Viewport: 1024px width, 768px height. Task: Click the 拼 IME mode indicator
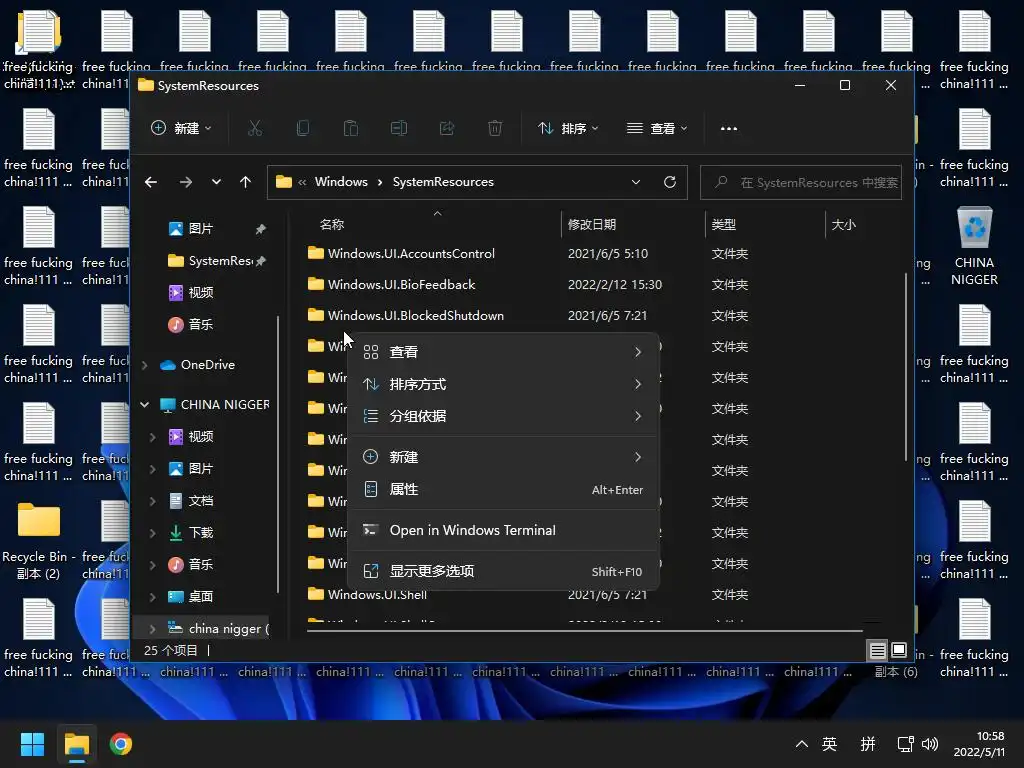[868, 744]
